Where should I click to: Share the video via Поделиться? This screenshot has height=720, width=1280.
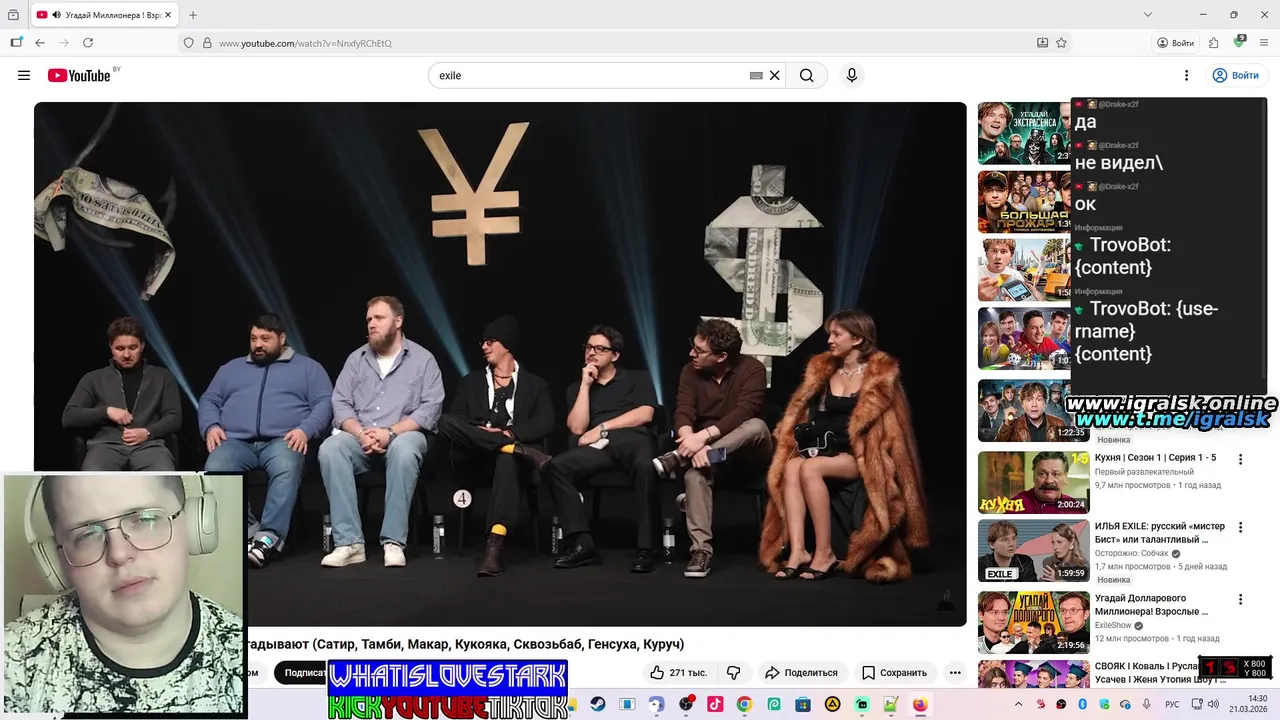coord(801,673)
